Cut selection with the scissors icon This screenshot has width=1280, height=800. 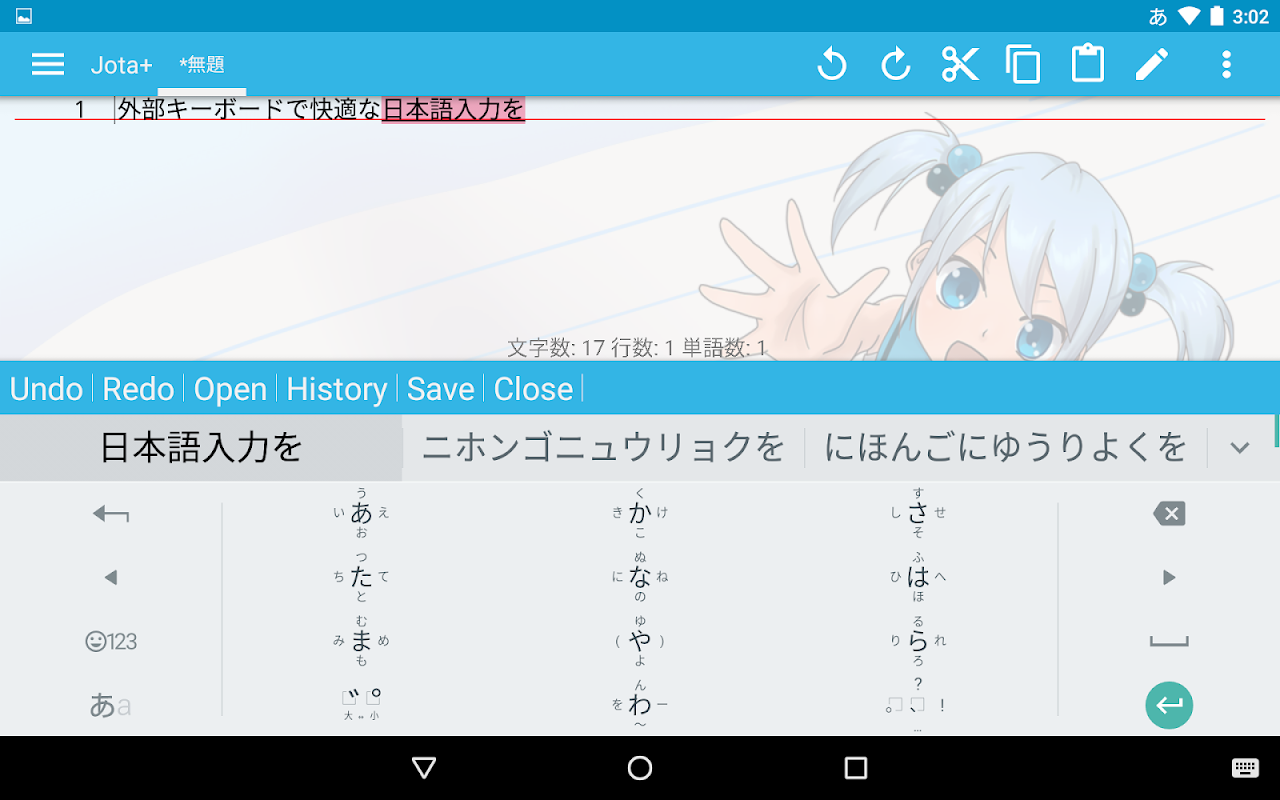(x=960, y=65)
